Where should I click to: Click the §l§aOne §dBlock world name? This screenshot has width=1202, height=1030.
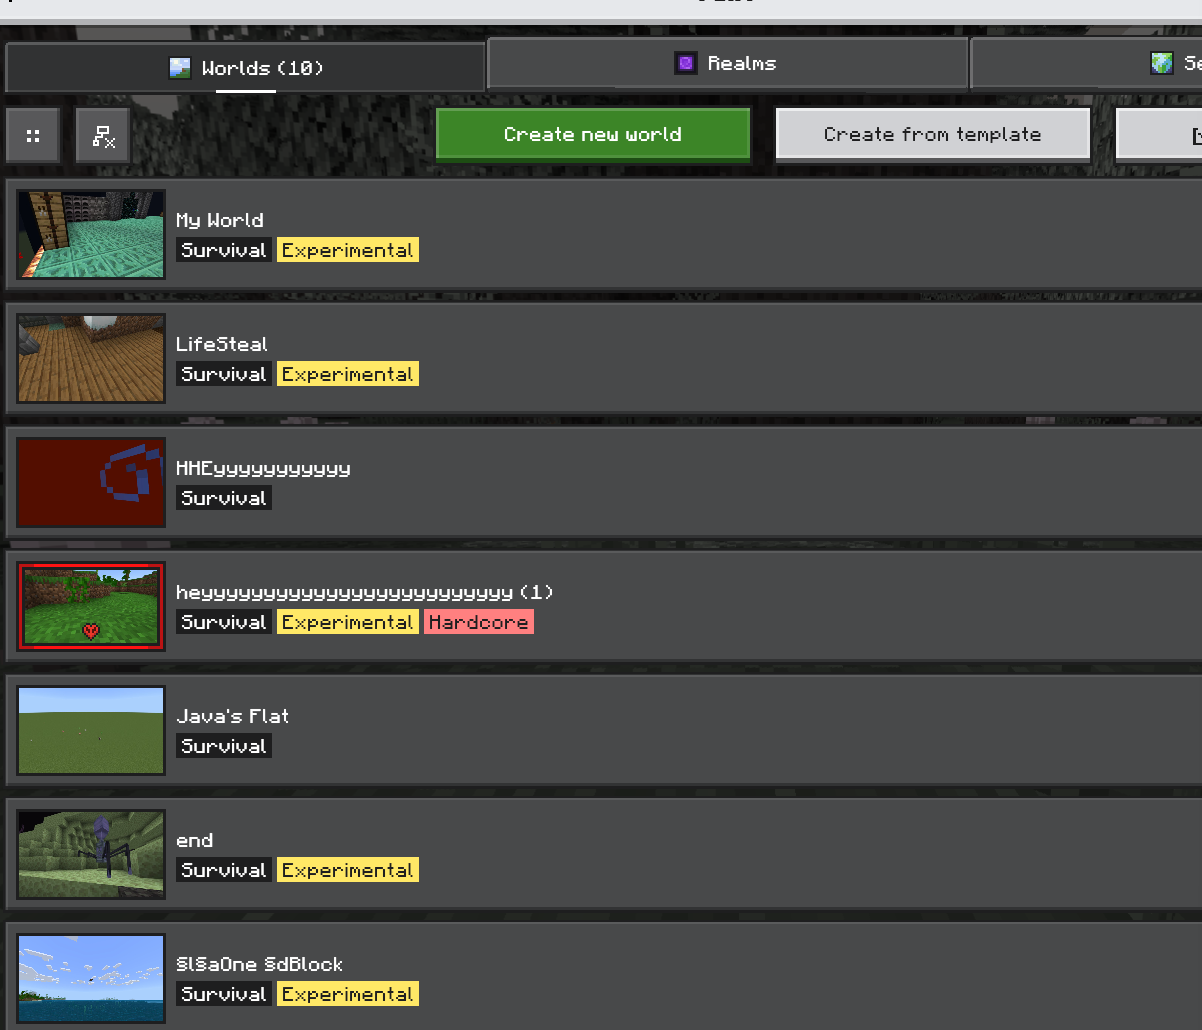tap(259, 964)
